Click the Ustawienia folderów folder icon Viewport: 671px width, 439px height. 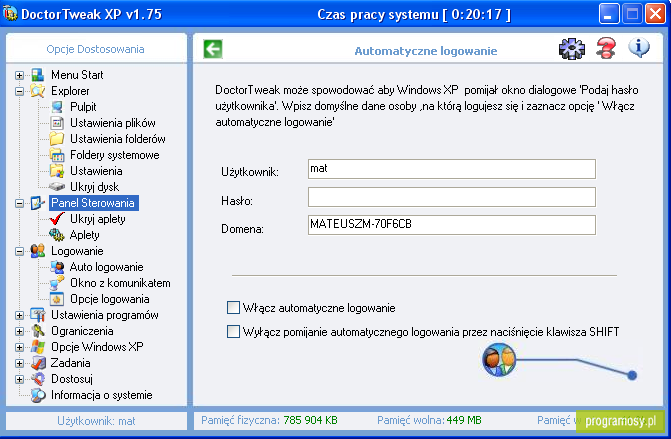[x=57, y=139]
